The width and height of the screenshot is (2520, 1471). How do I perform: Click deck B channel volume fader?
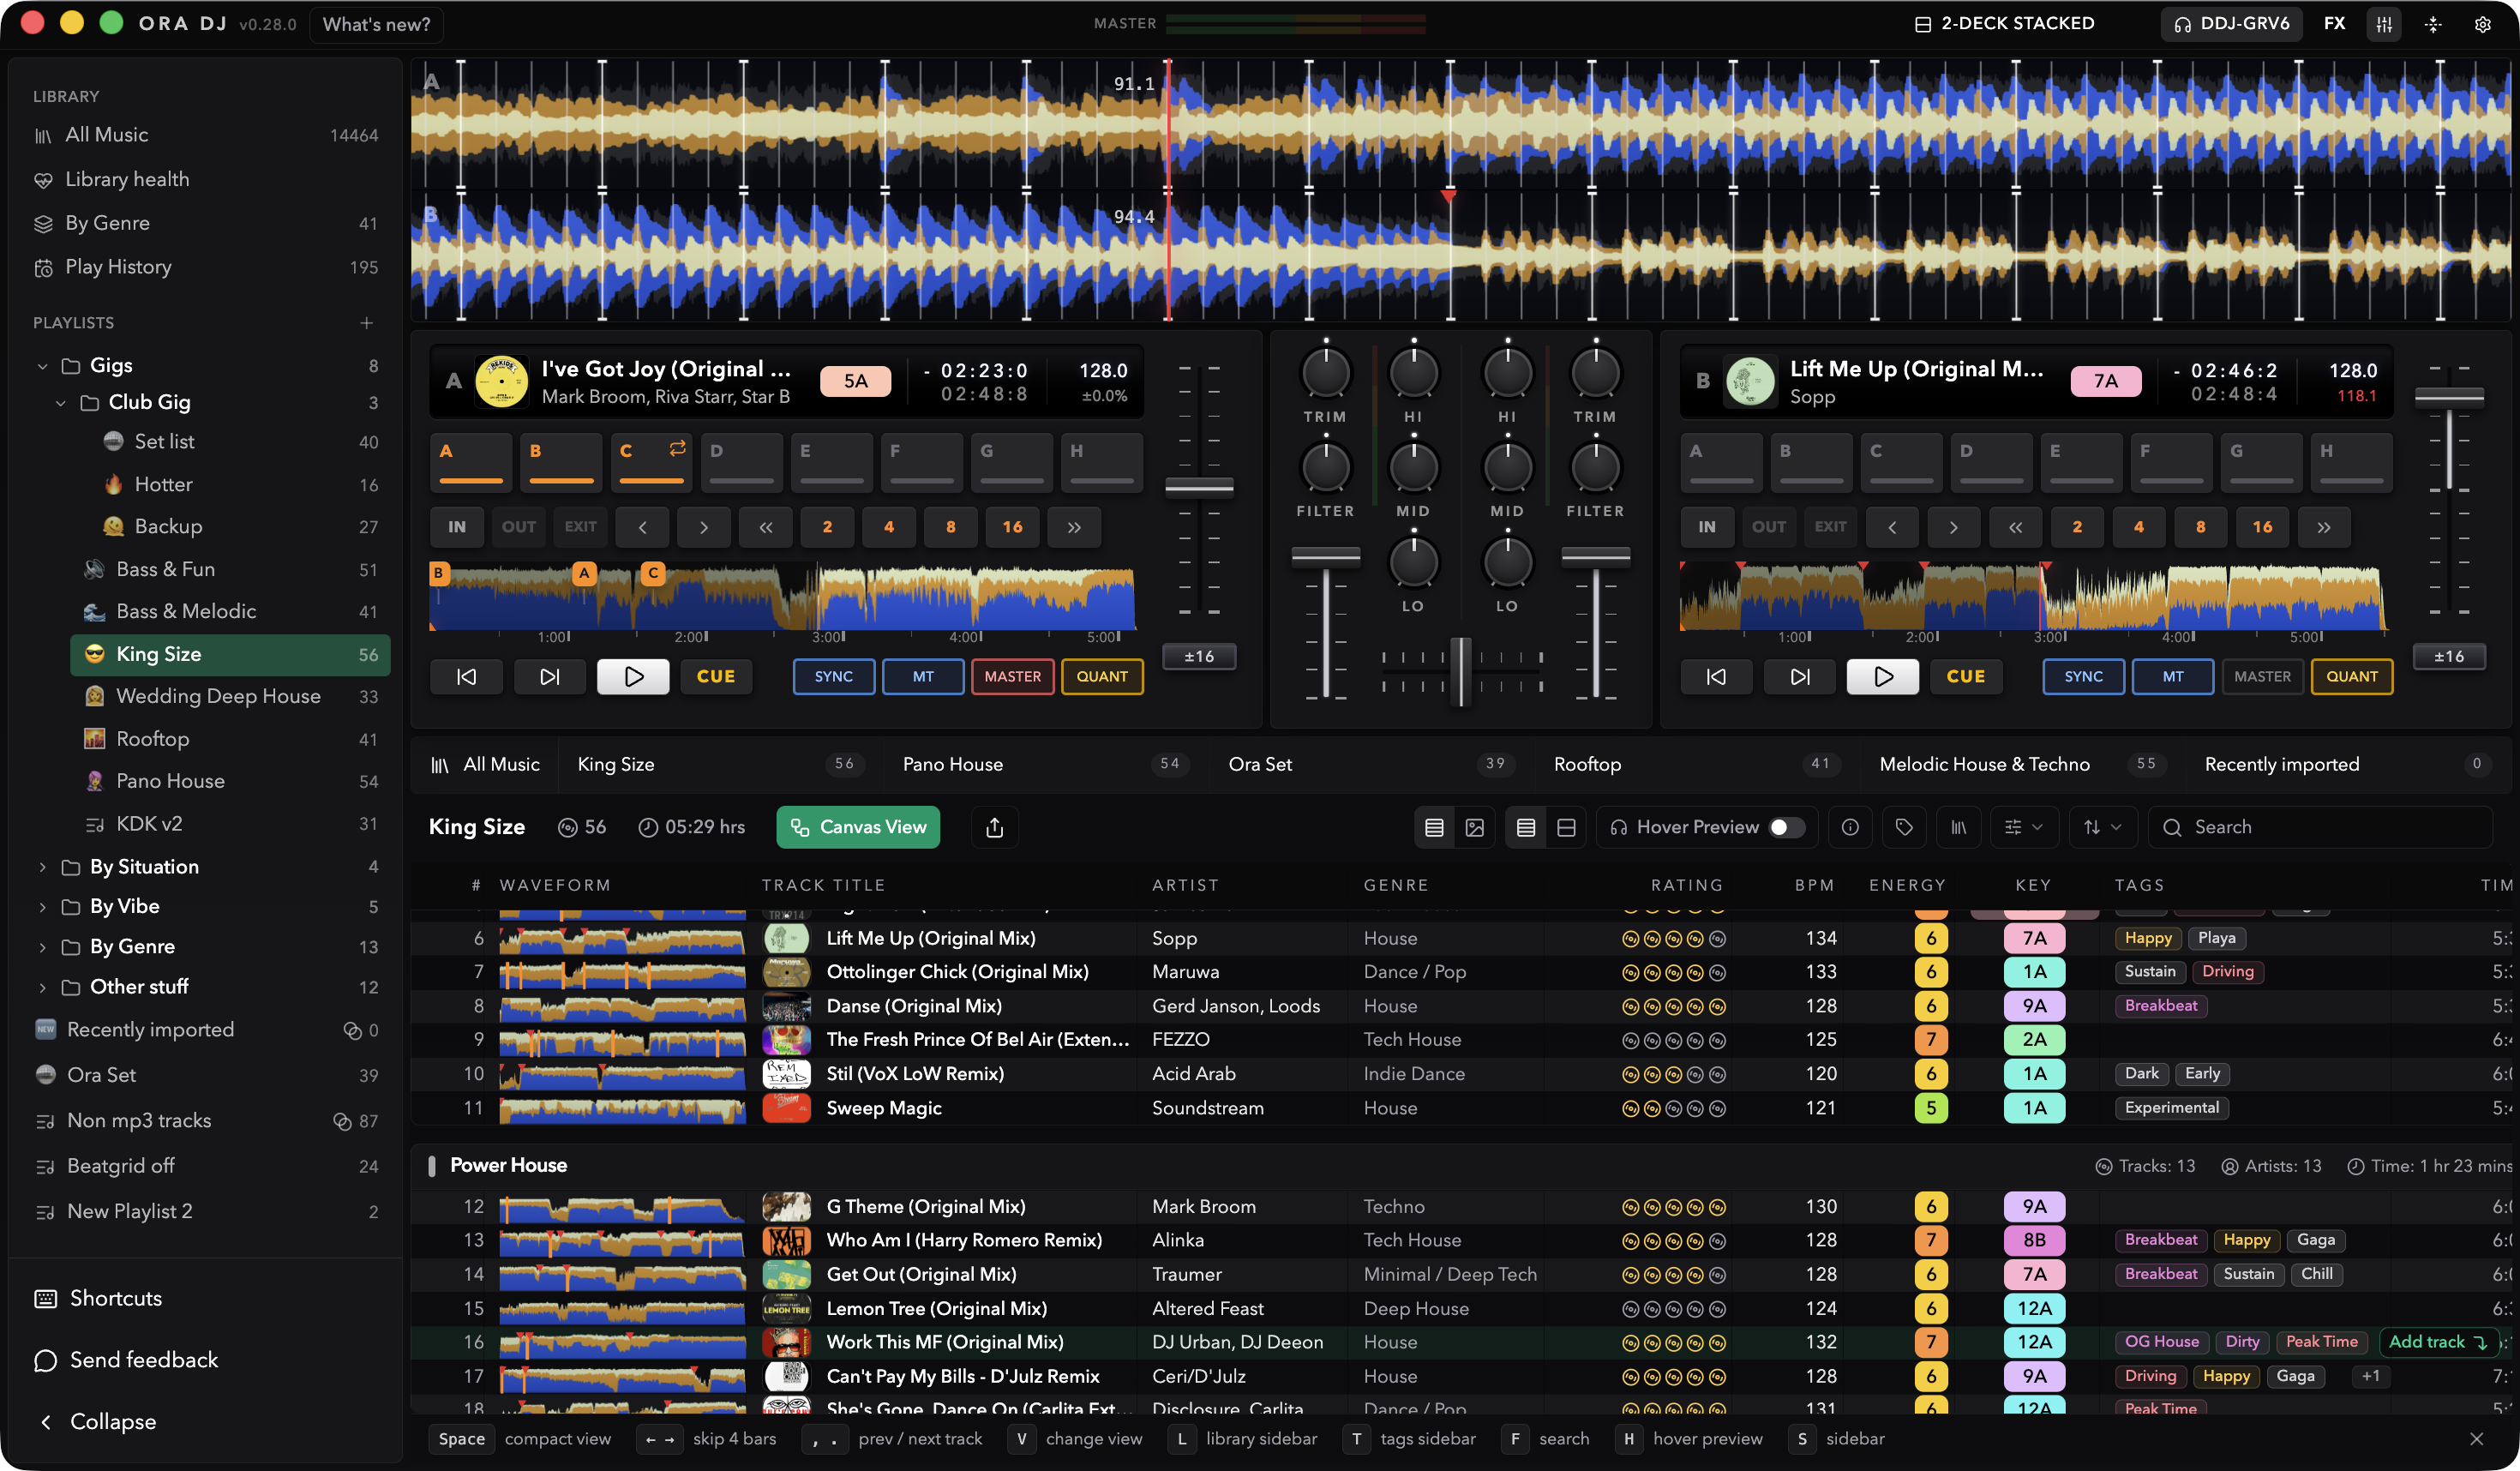(x=1595, y=556)
